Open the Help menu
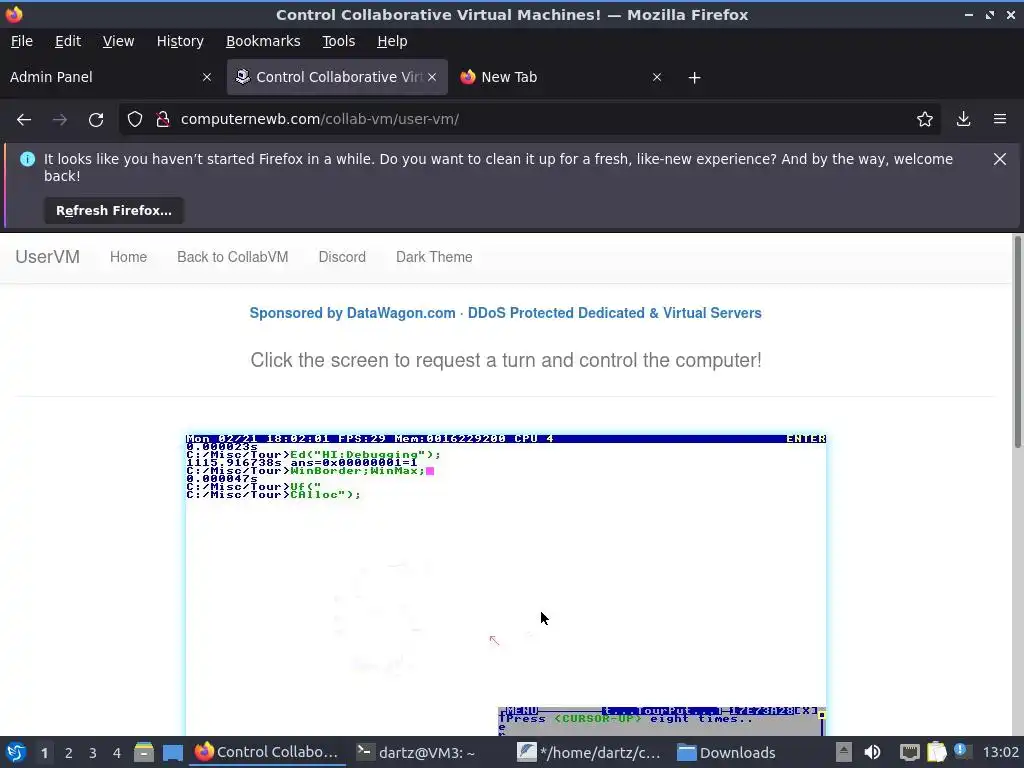The image size is (1024, 768). (392, 41)
